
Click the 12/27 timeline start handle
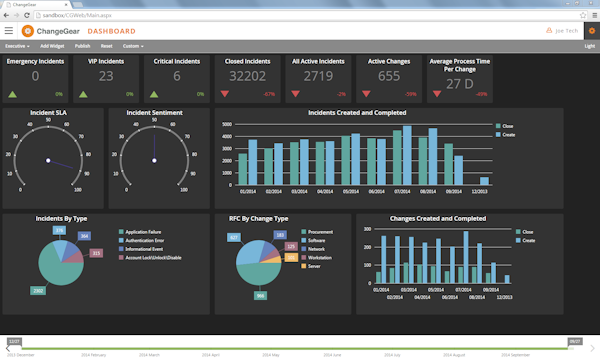[14, 341]
